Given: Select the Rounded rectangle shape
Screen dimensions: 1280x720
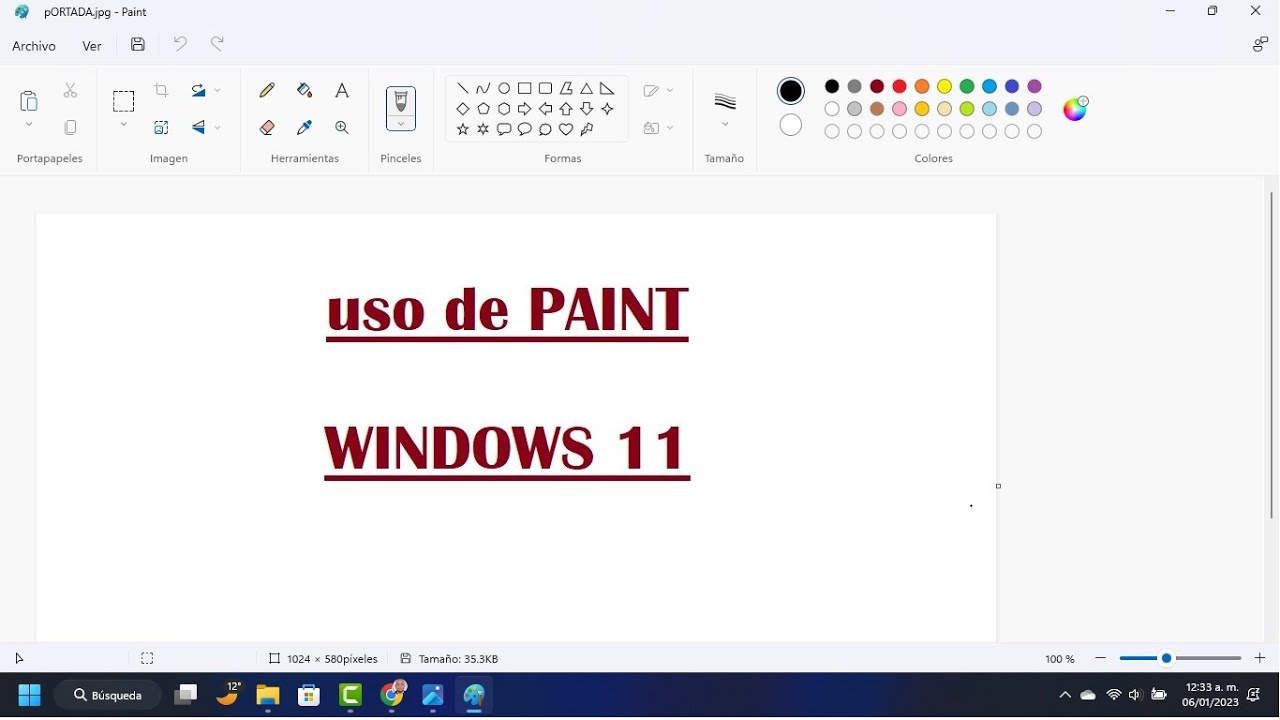Looking at the screenshot, I should (545, 88).
